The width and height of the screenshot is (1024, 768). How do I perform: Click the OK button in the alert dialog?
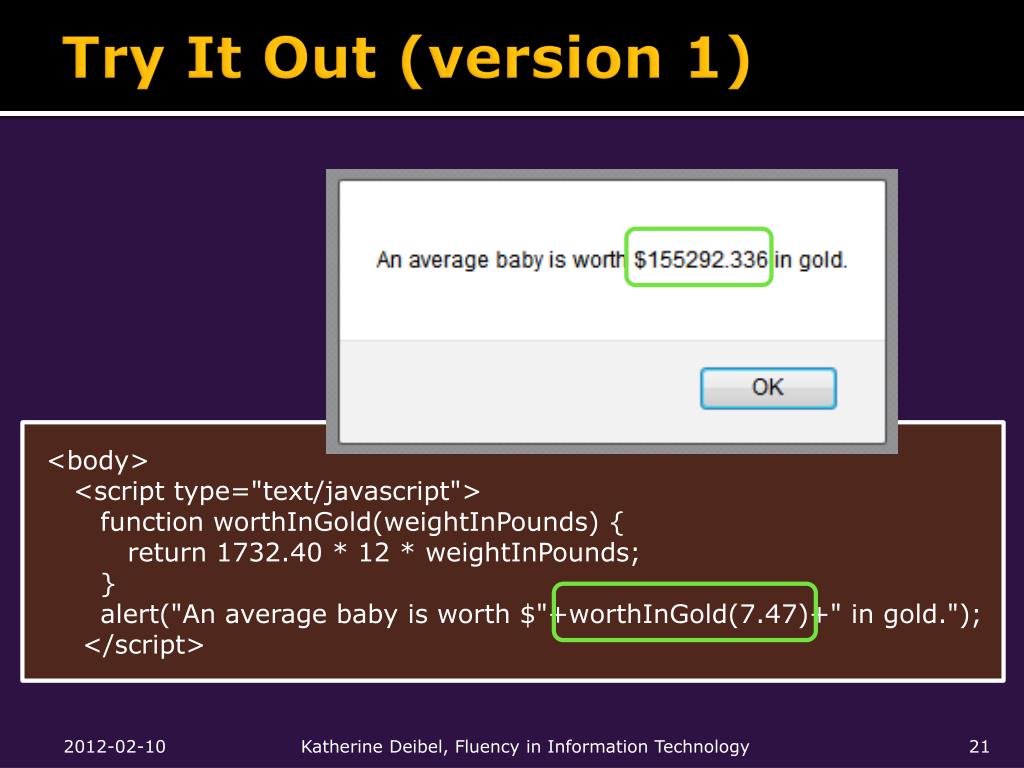(768, 388)
